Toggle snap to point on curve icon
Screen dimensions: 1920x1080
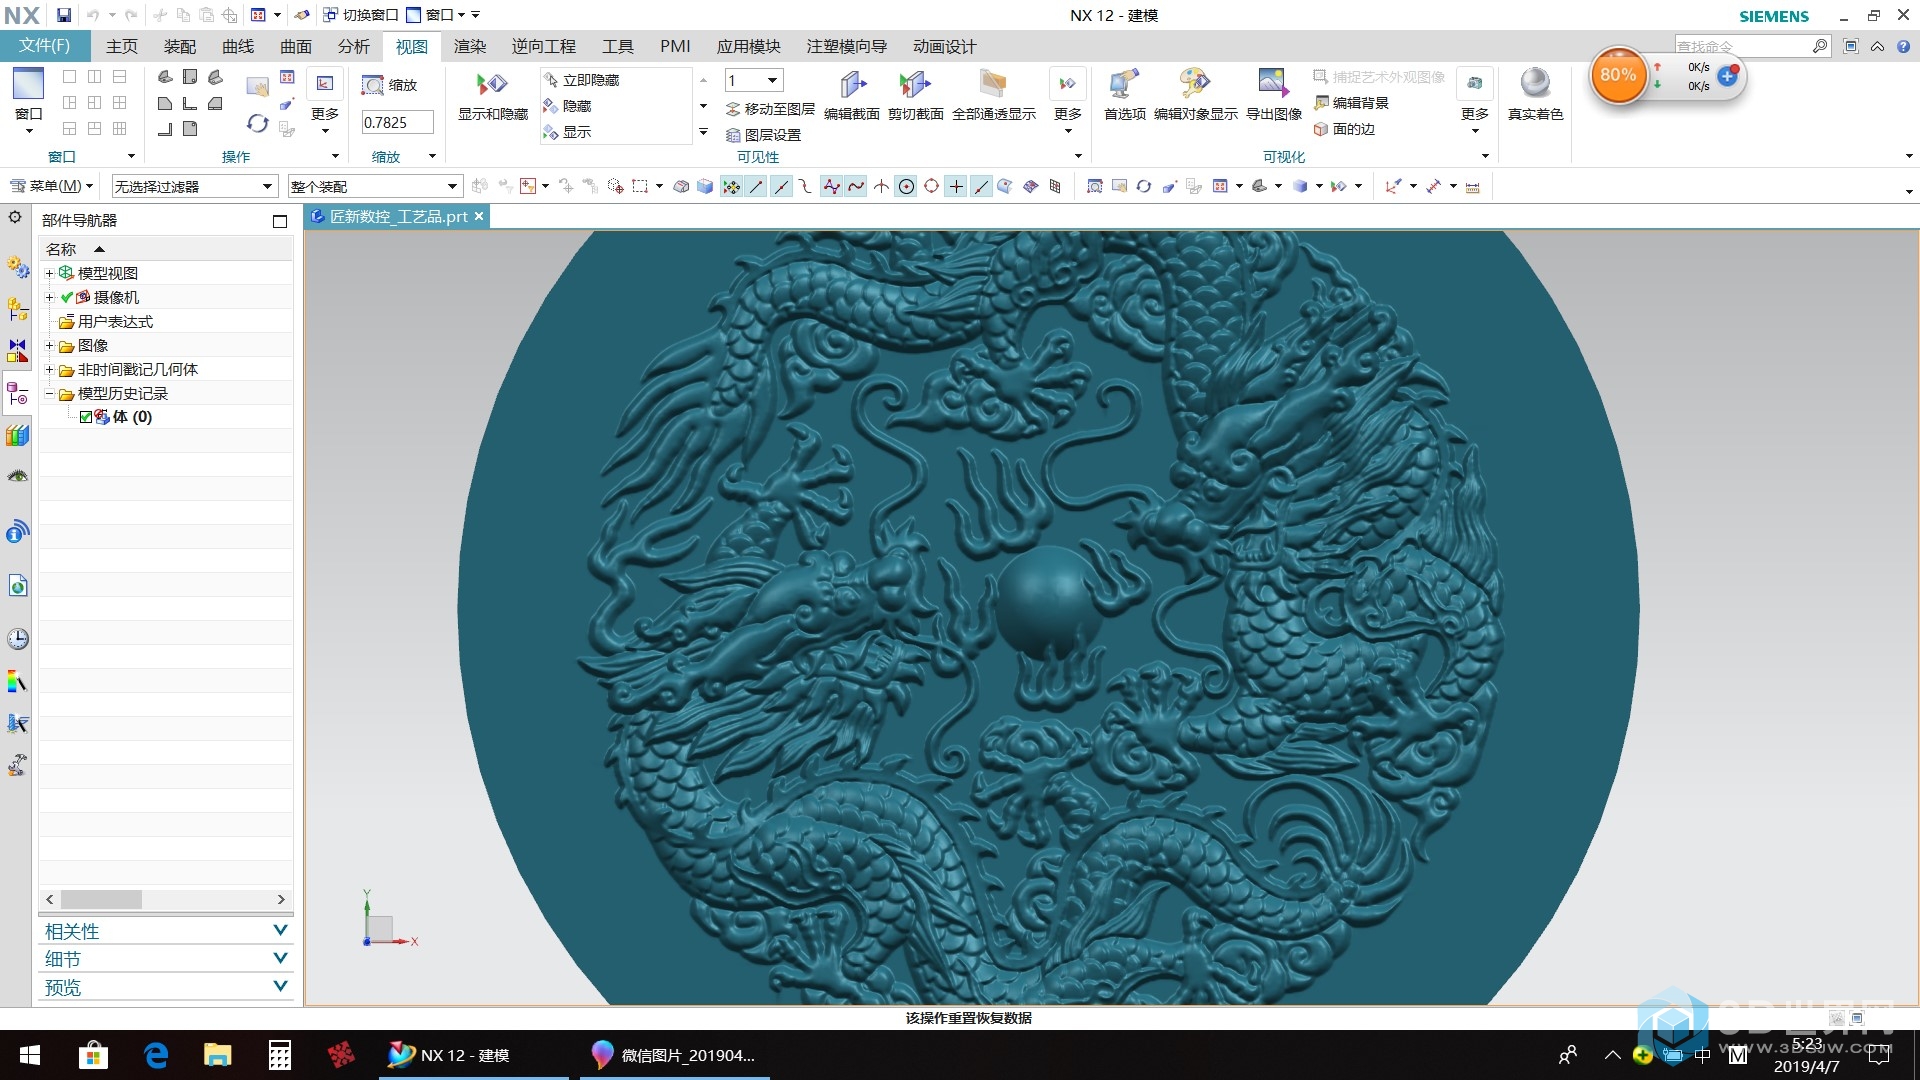tap(981, 186)
